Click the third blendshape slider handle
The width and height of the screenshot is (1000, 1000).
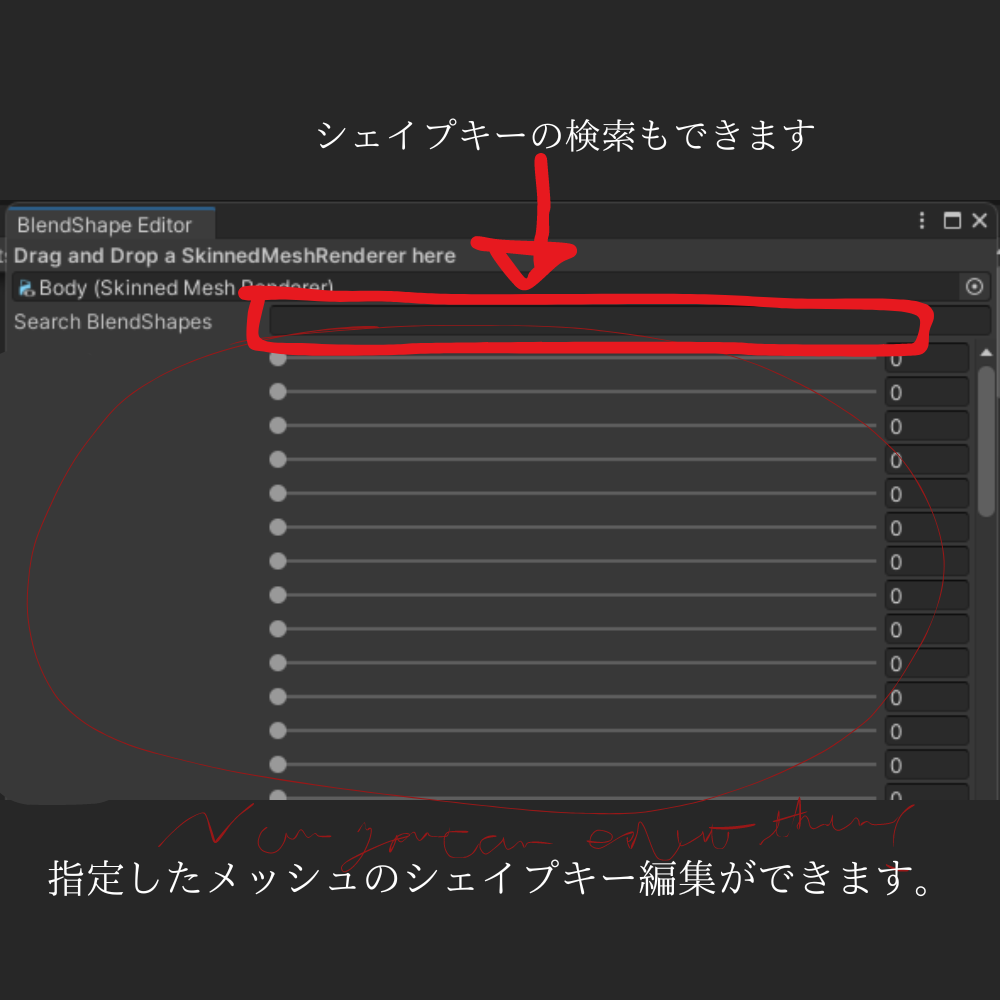click(x=277, y=426)
